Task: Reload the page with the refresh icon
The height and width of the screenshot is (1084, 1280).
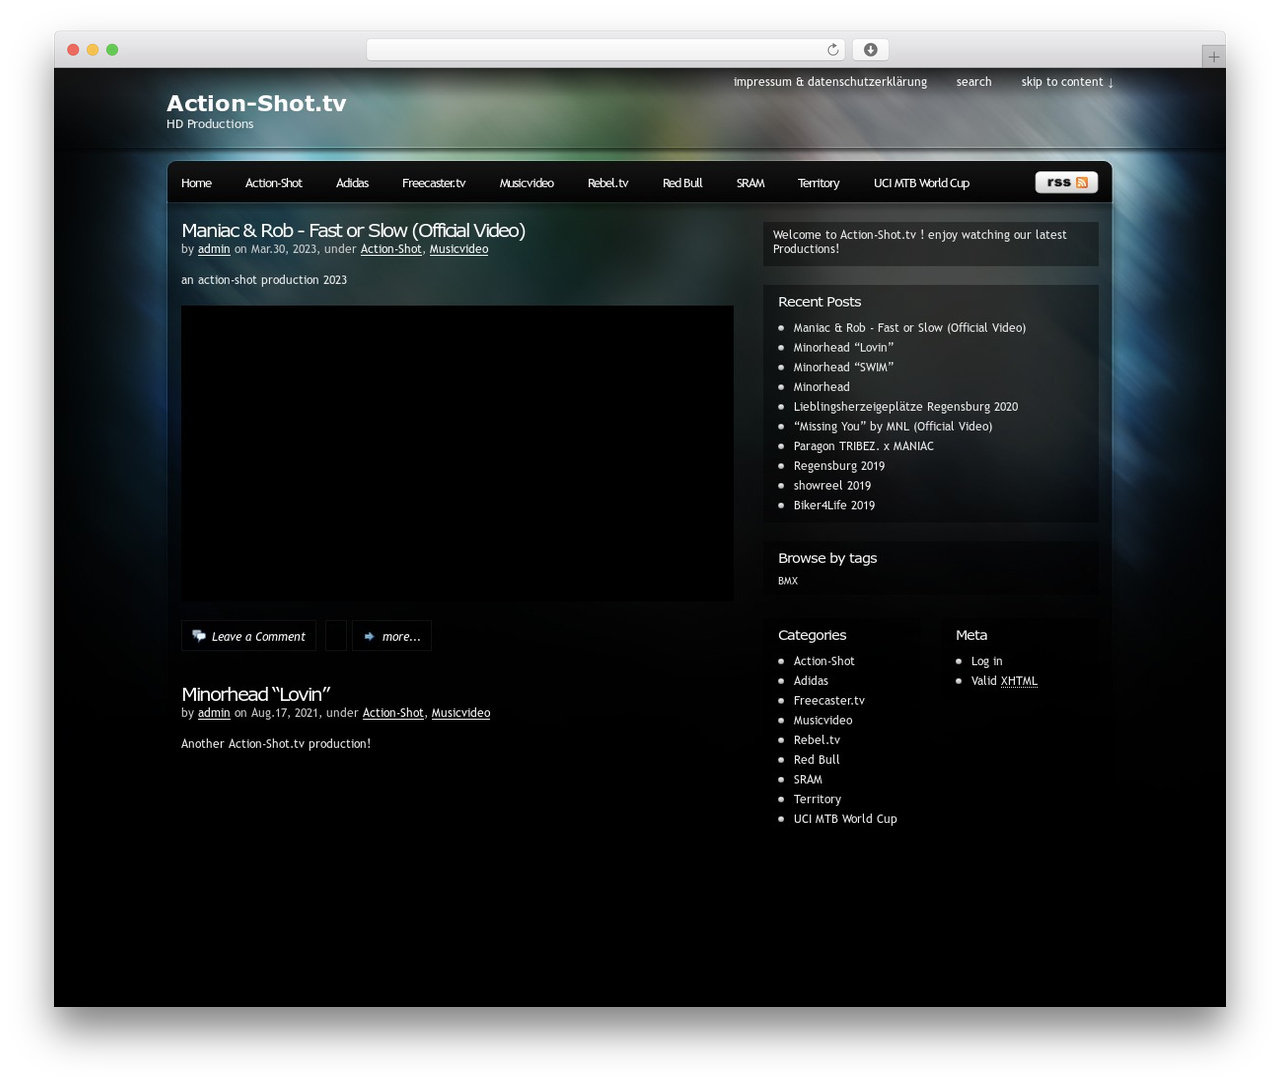Action: click(x=833, y=50)
